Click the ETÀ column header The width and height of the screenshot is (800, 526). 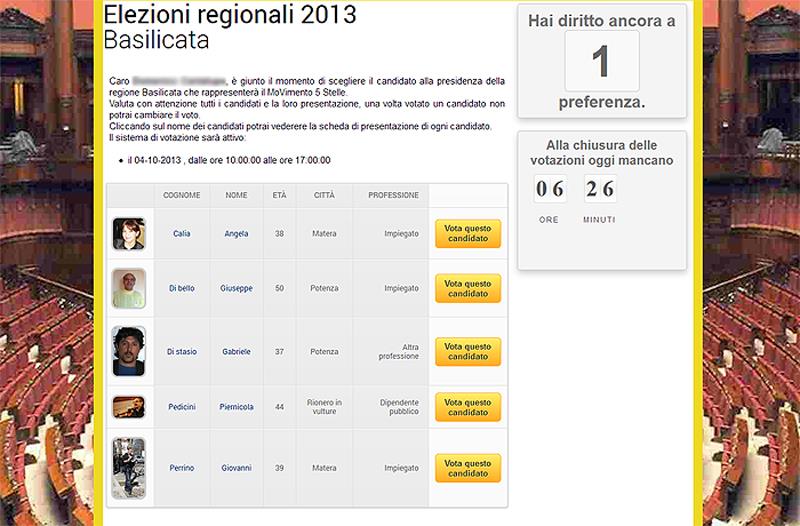[x=279, y=195]
